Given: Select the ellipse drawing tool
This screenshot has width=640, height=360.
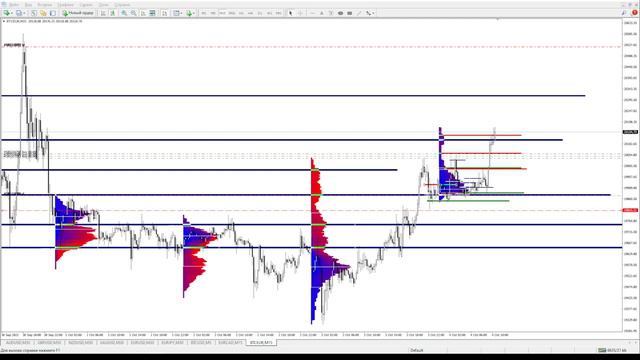Looking at the screenshot, I should point(340,13).
